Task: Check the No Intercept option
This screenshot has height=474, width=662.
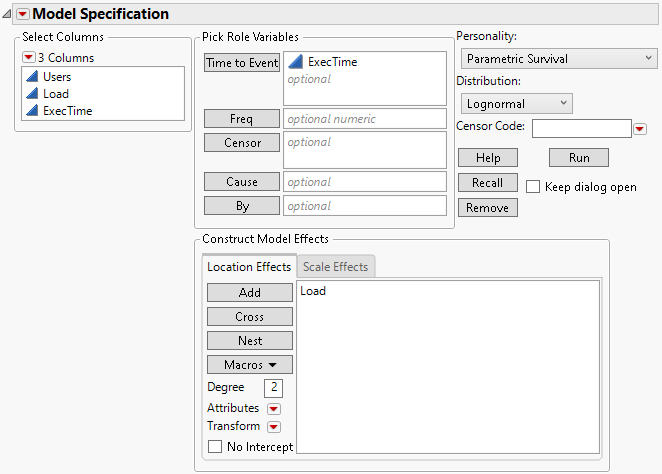Action: [215, 447]
